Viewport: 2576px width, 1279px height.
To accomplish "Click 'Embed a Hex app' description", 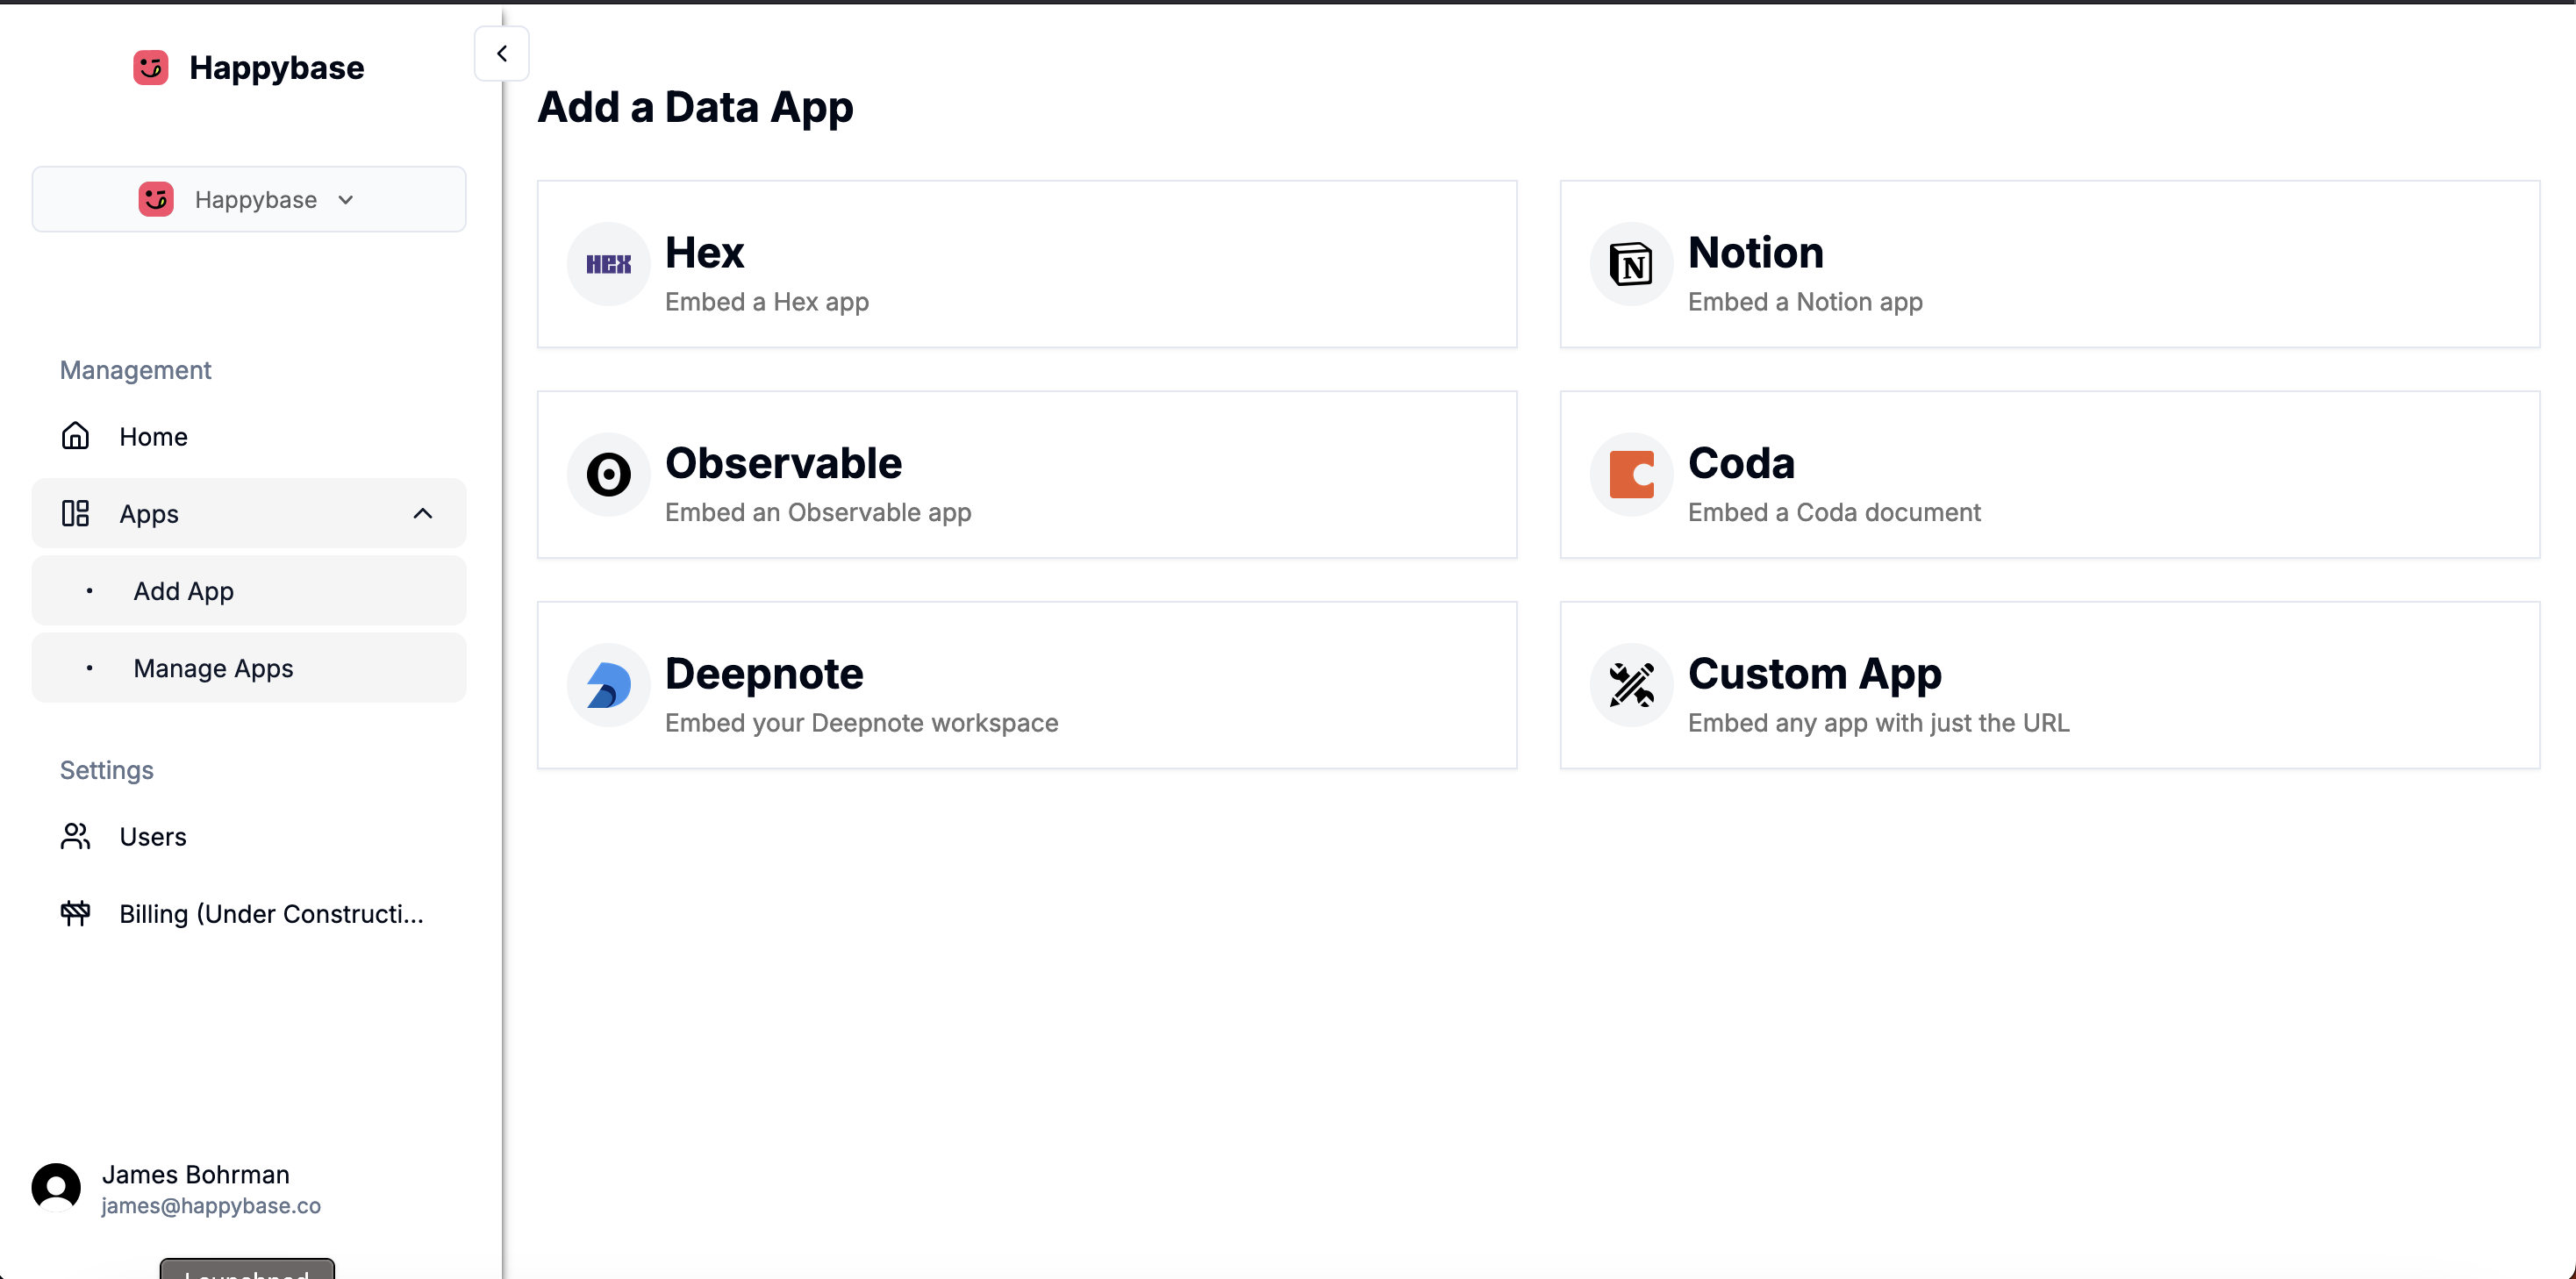I will (766, 302).
